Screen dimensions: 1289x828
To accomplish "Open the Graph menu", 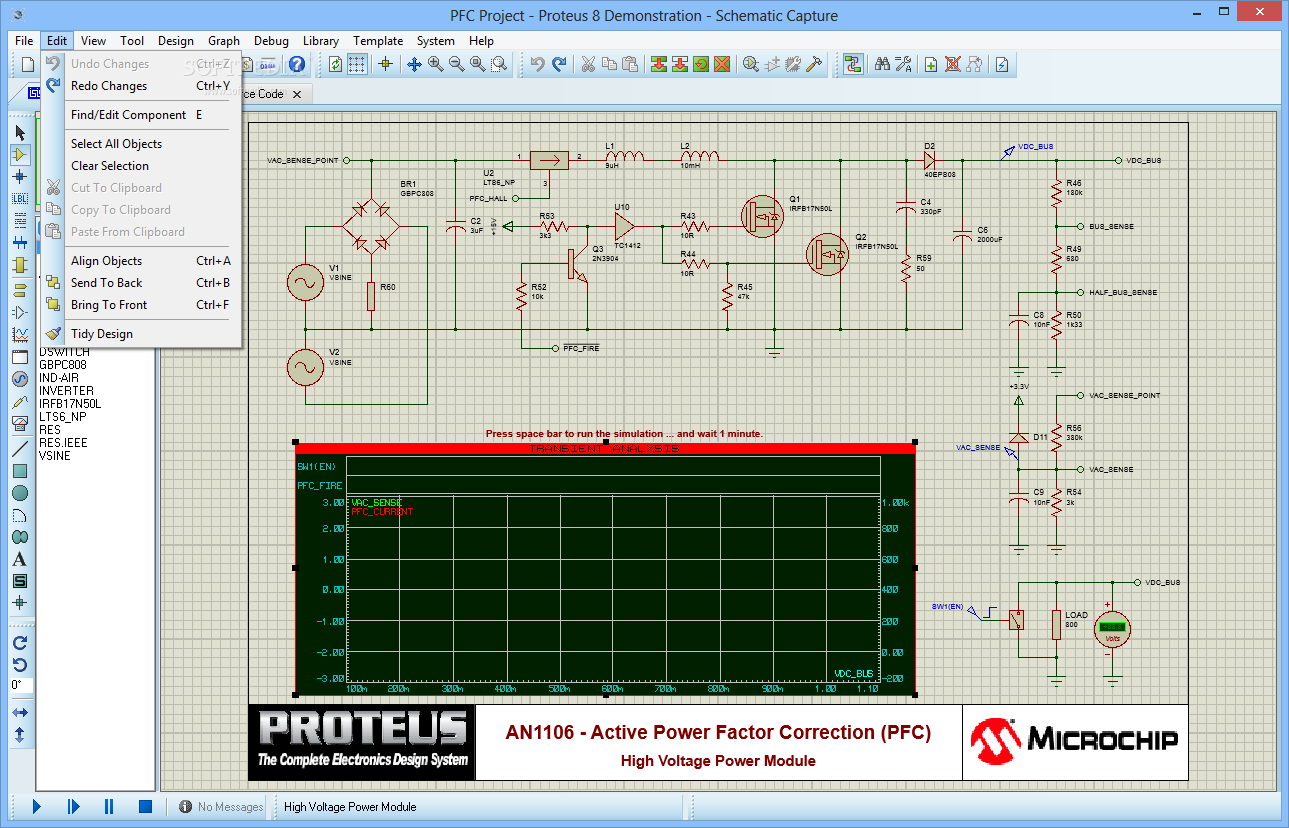I will (x=224, y=41).
